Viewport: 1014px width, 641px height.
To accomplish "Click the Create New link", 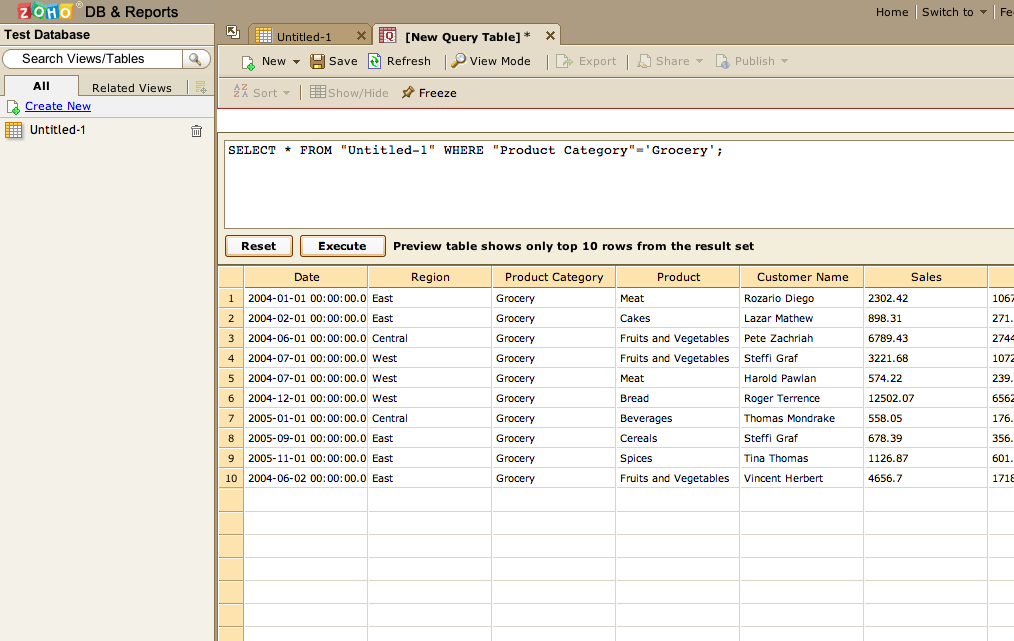I will (58, 106).
